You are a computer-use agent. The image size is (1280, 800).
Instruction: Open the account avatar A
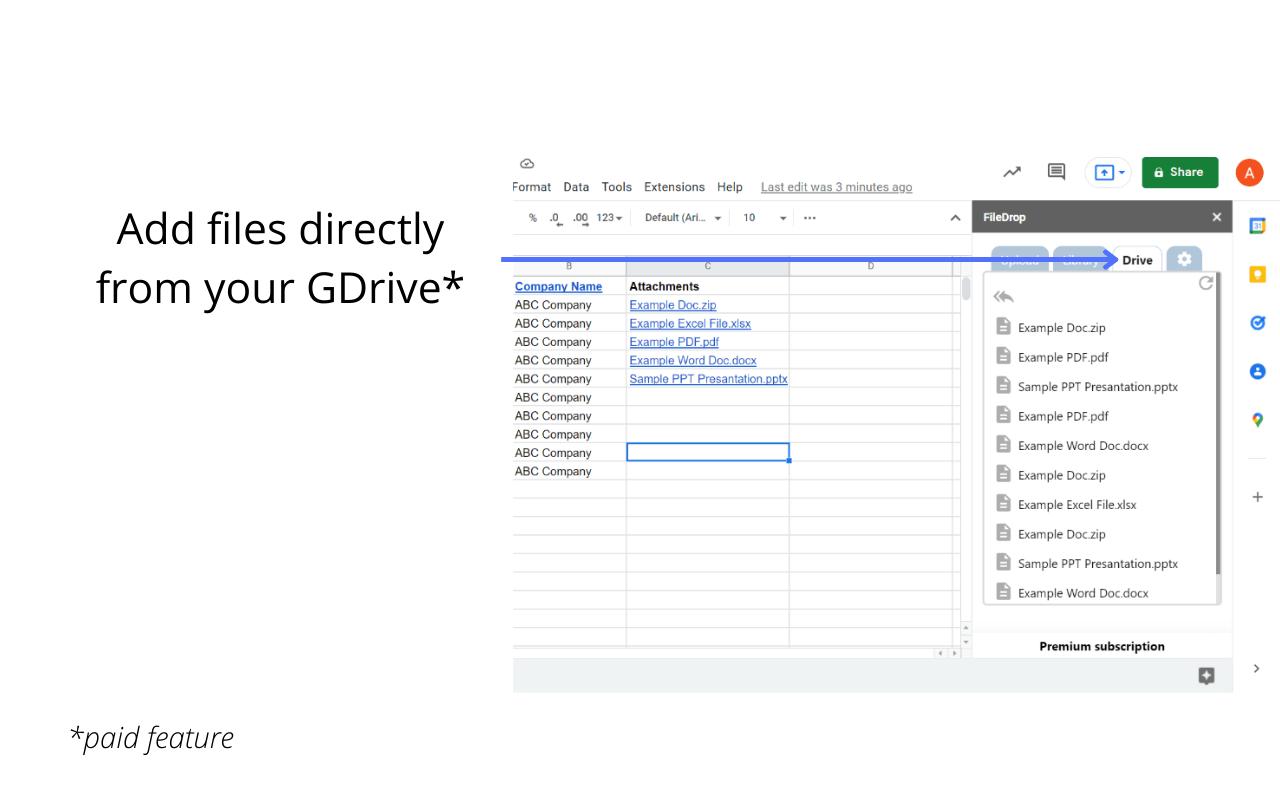(x=1249, y=172)
